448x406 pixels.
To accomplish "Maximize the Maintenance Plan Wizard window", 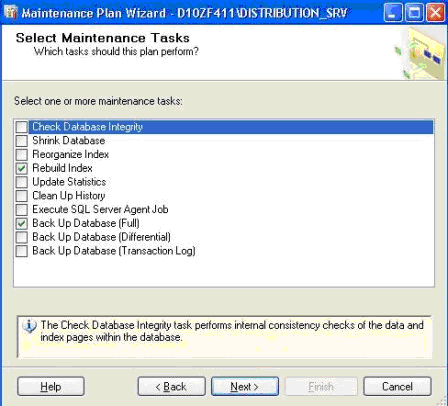I will [x=414, y=13].
